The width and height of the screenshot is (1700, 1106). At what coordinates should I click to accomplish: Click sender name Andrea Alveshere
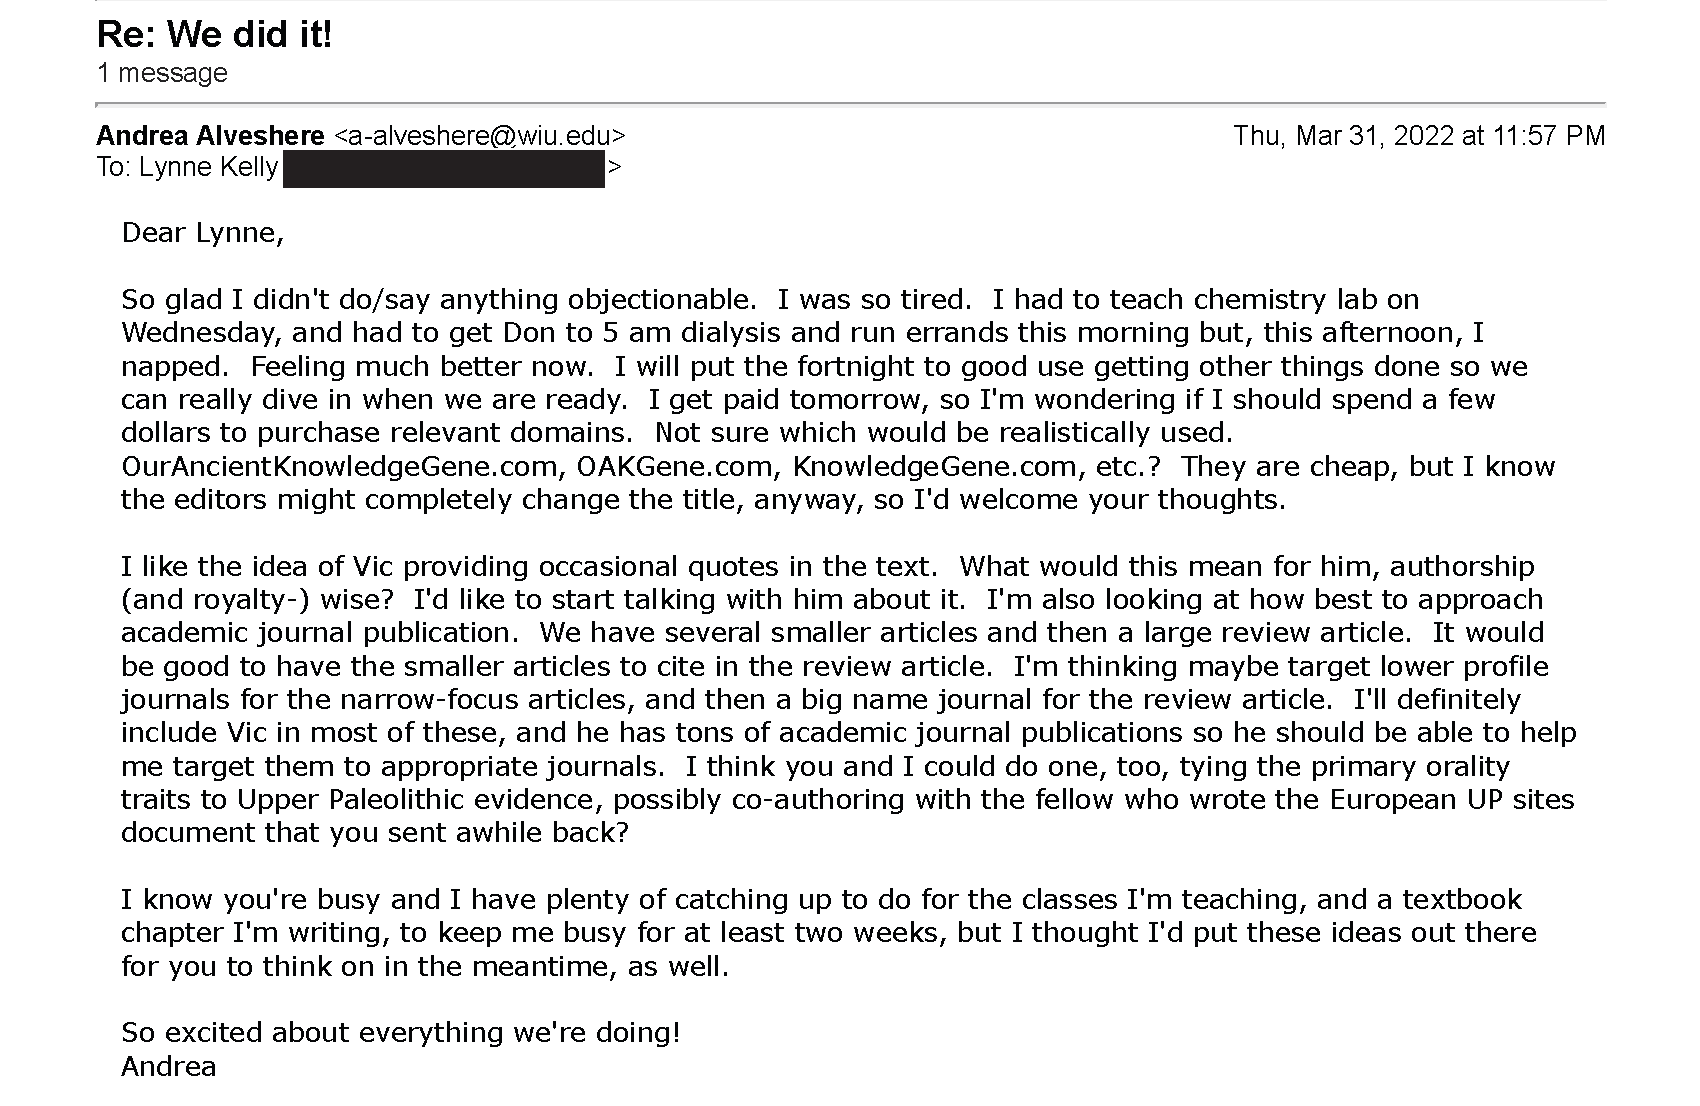210,136
